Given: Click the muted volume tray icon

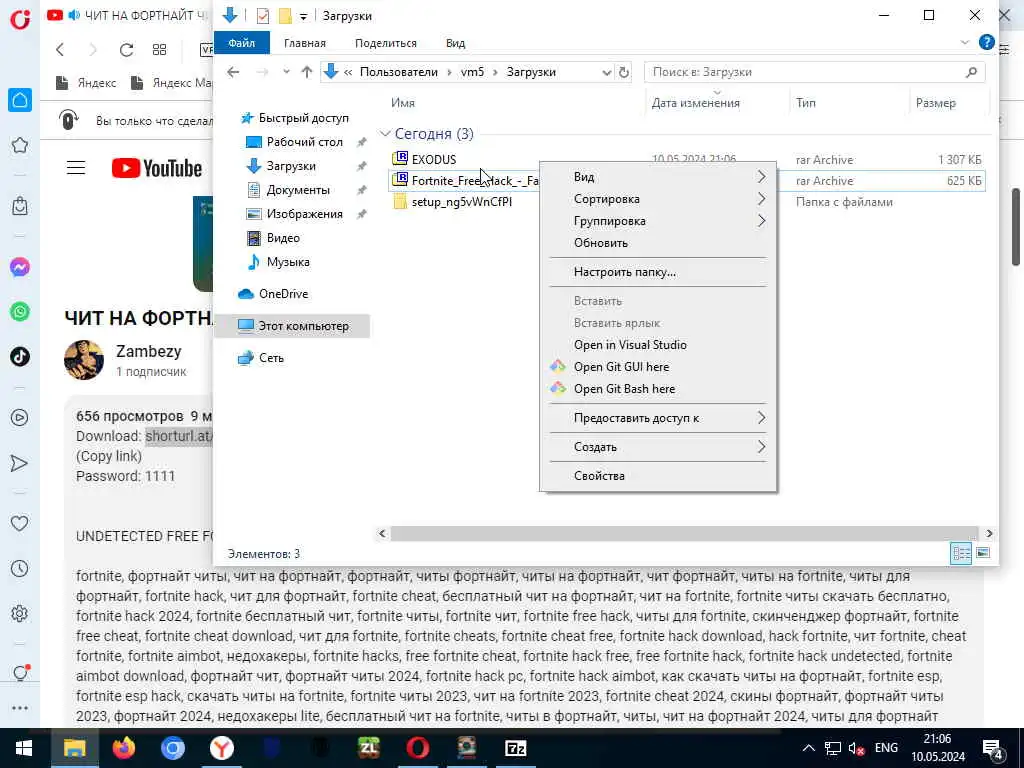Looking at the screenshot, I should (856, 748).
